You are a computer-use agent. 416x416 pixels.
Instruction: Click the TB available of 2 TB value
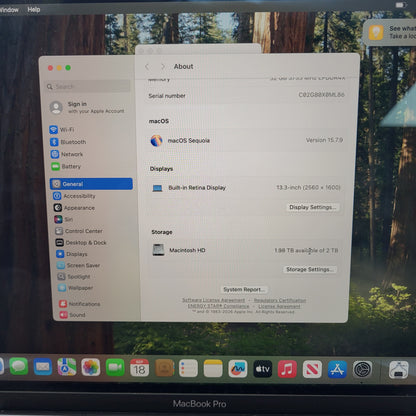[x=306, y=250]
